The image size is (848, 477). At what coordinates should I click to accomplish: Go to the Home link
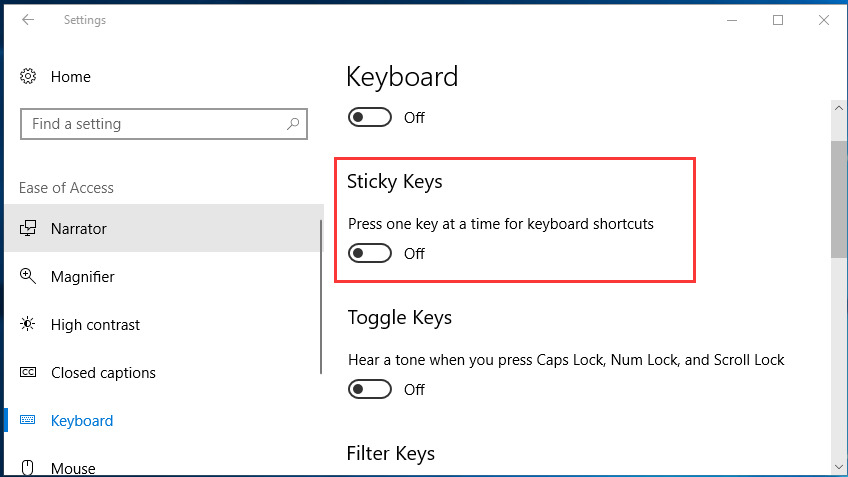pyautogui.click(x=71, y=77)
